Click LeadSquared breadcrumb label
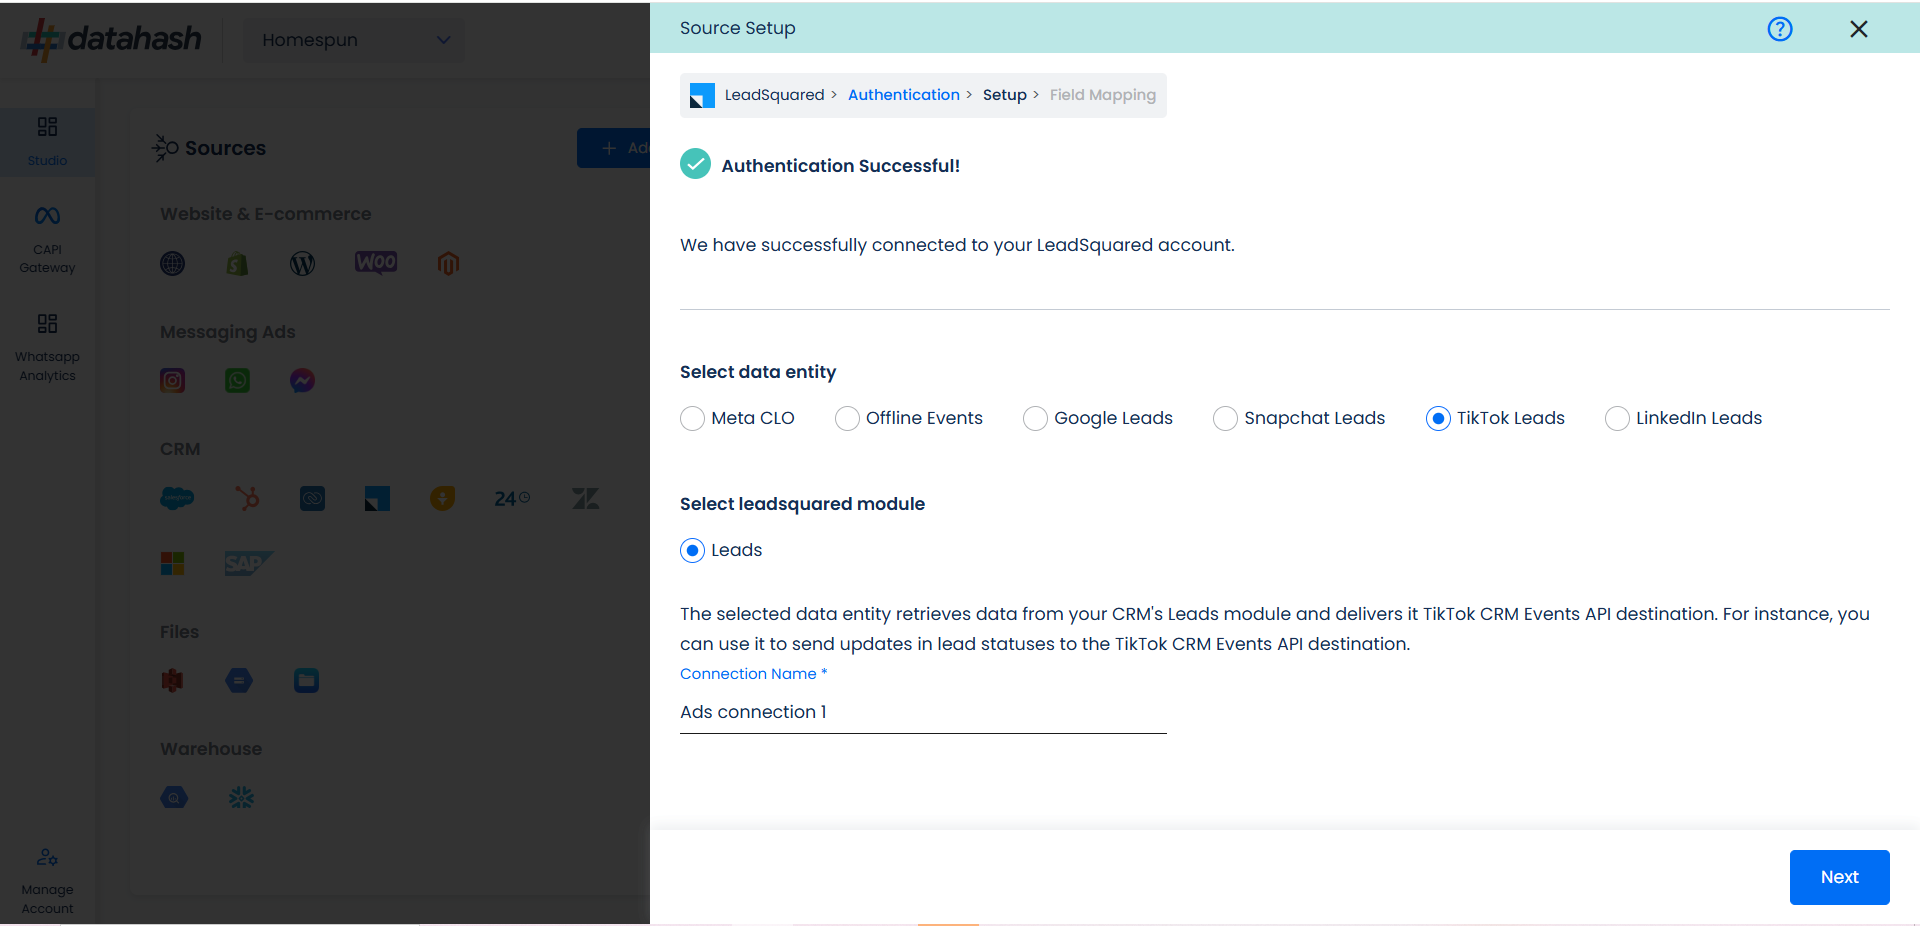The image size is (1920, 926). coord(775,95)
